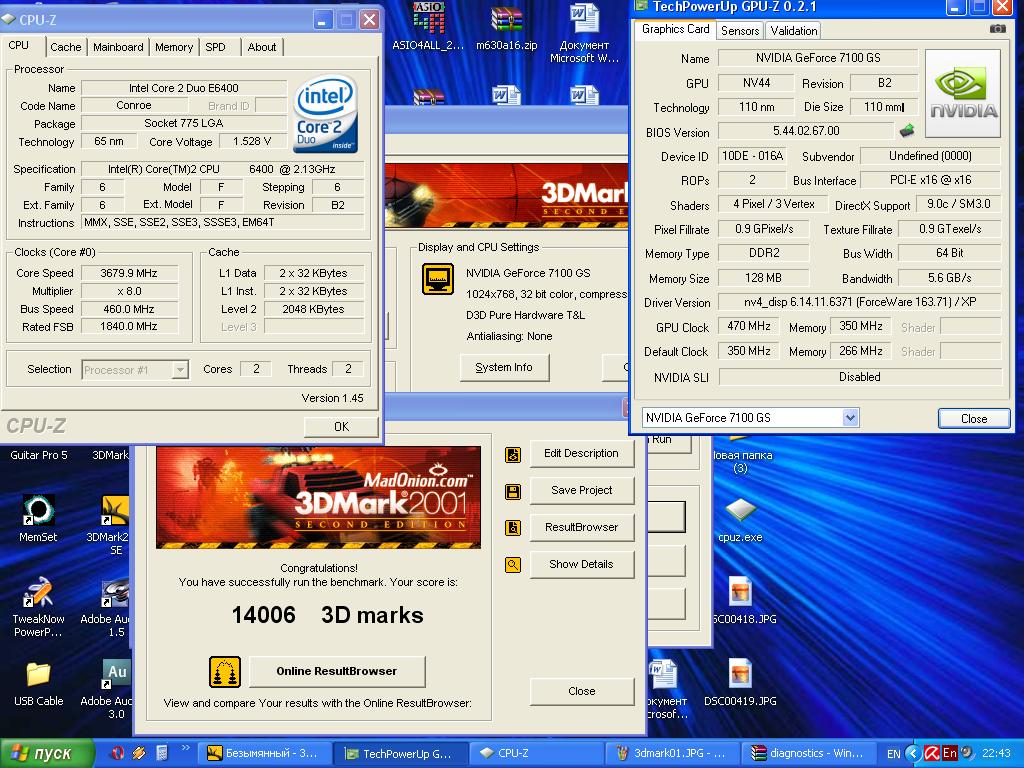Click the Core Speed 3679.9 MHz field
The width and height of the screenshot is (1024, 768).
pyautogui.click(x=129, y=274)
